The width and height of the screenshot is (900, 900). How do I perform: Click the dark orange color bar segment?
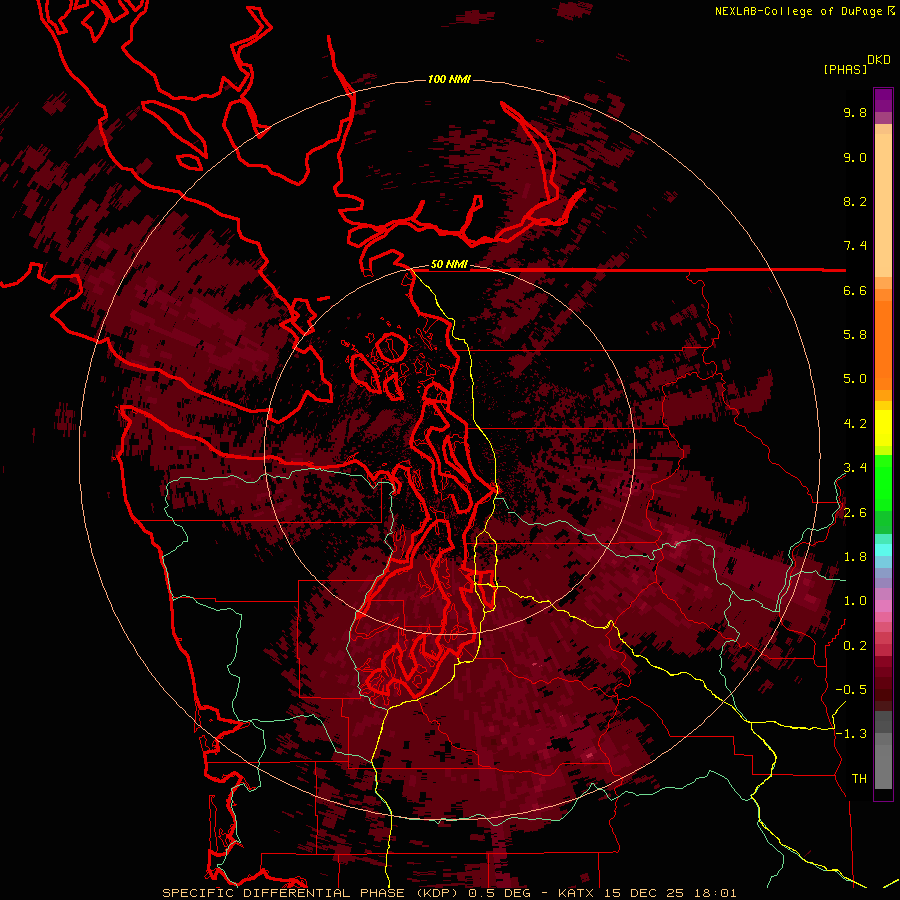point(883,345)
